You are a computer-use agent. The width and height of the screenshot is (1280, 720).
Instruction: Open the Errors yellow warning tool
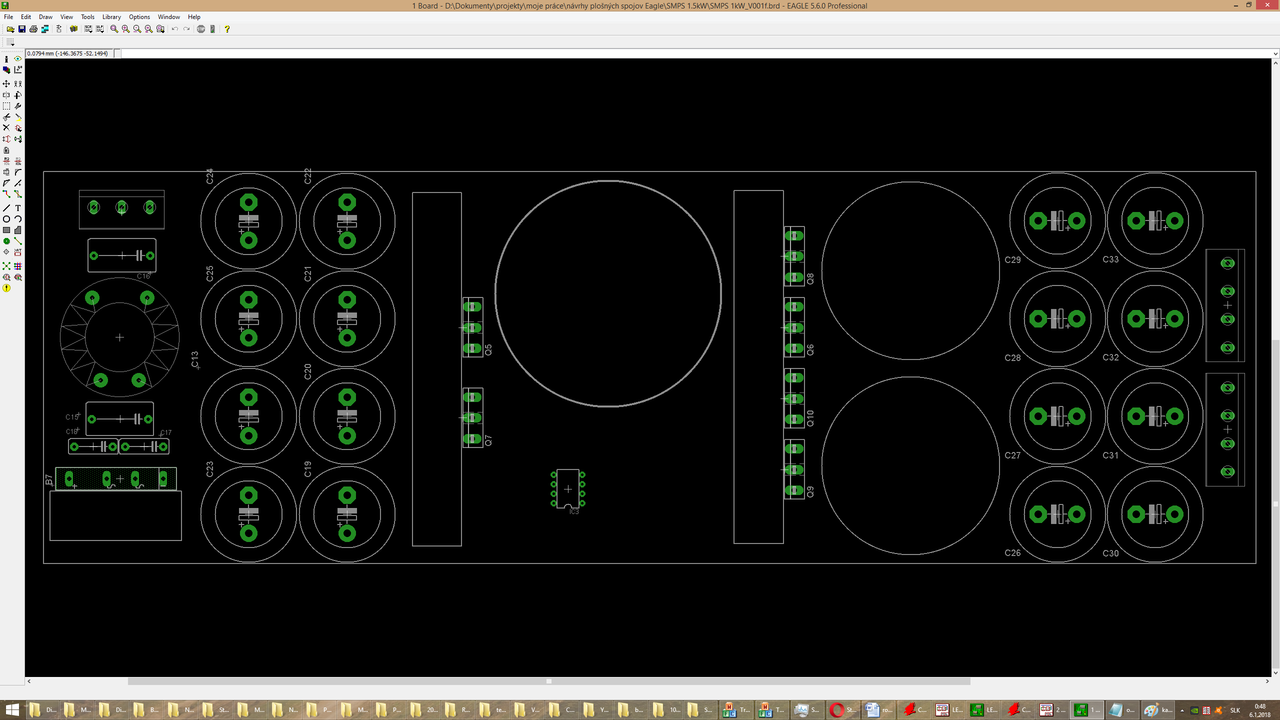tap(7, 288)
